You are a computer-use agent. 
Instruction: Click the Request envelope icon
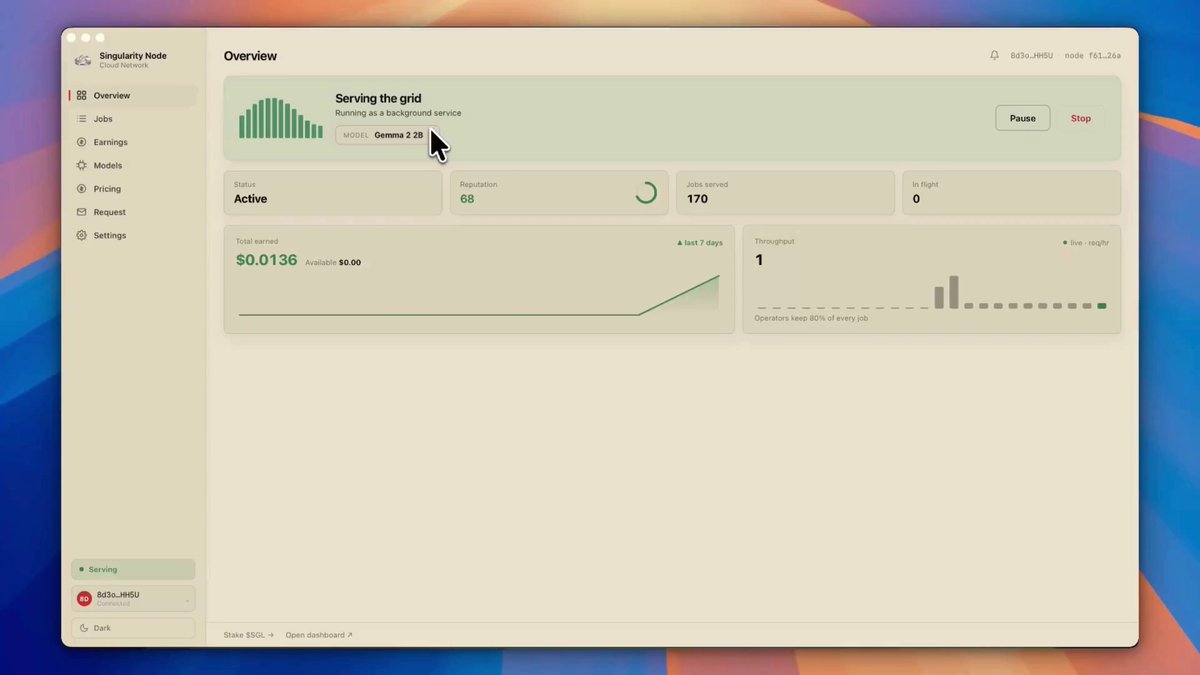pos(82,212)
